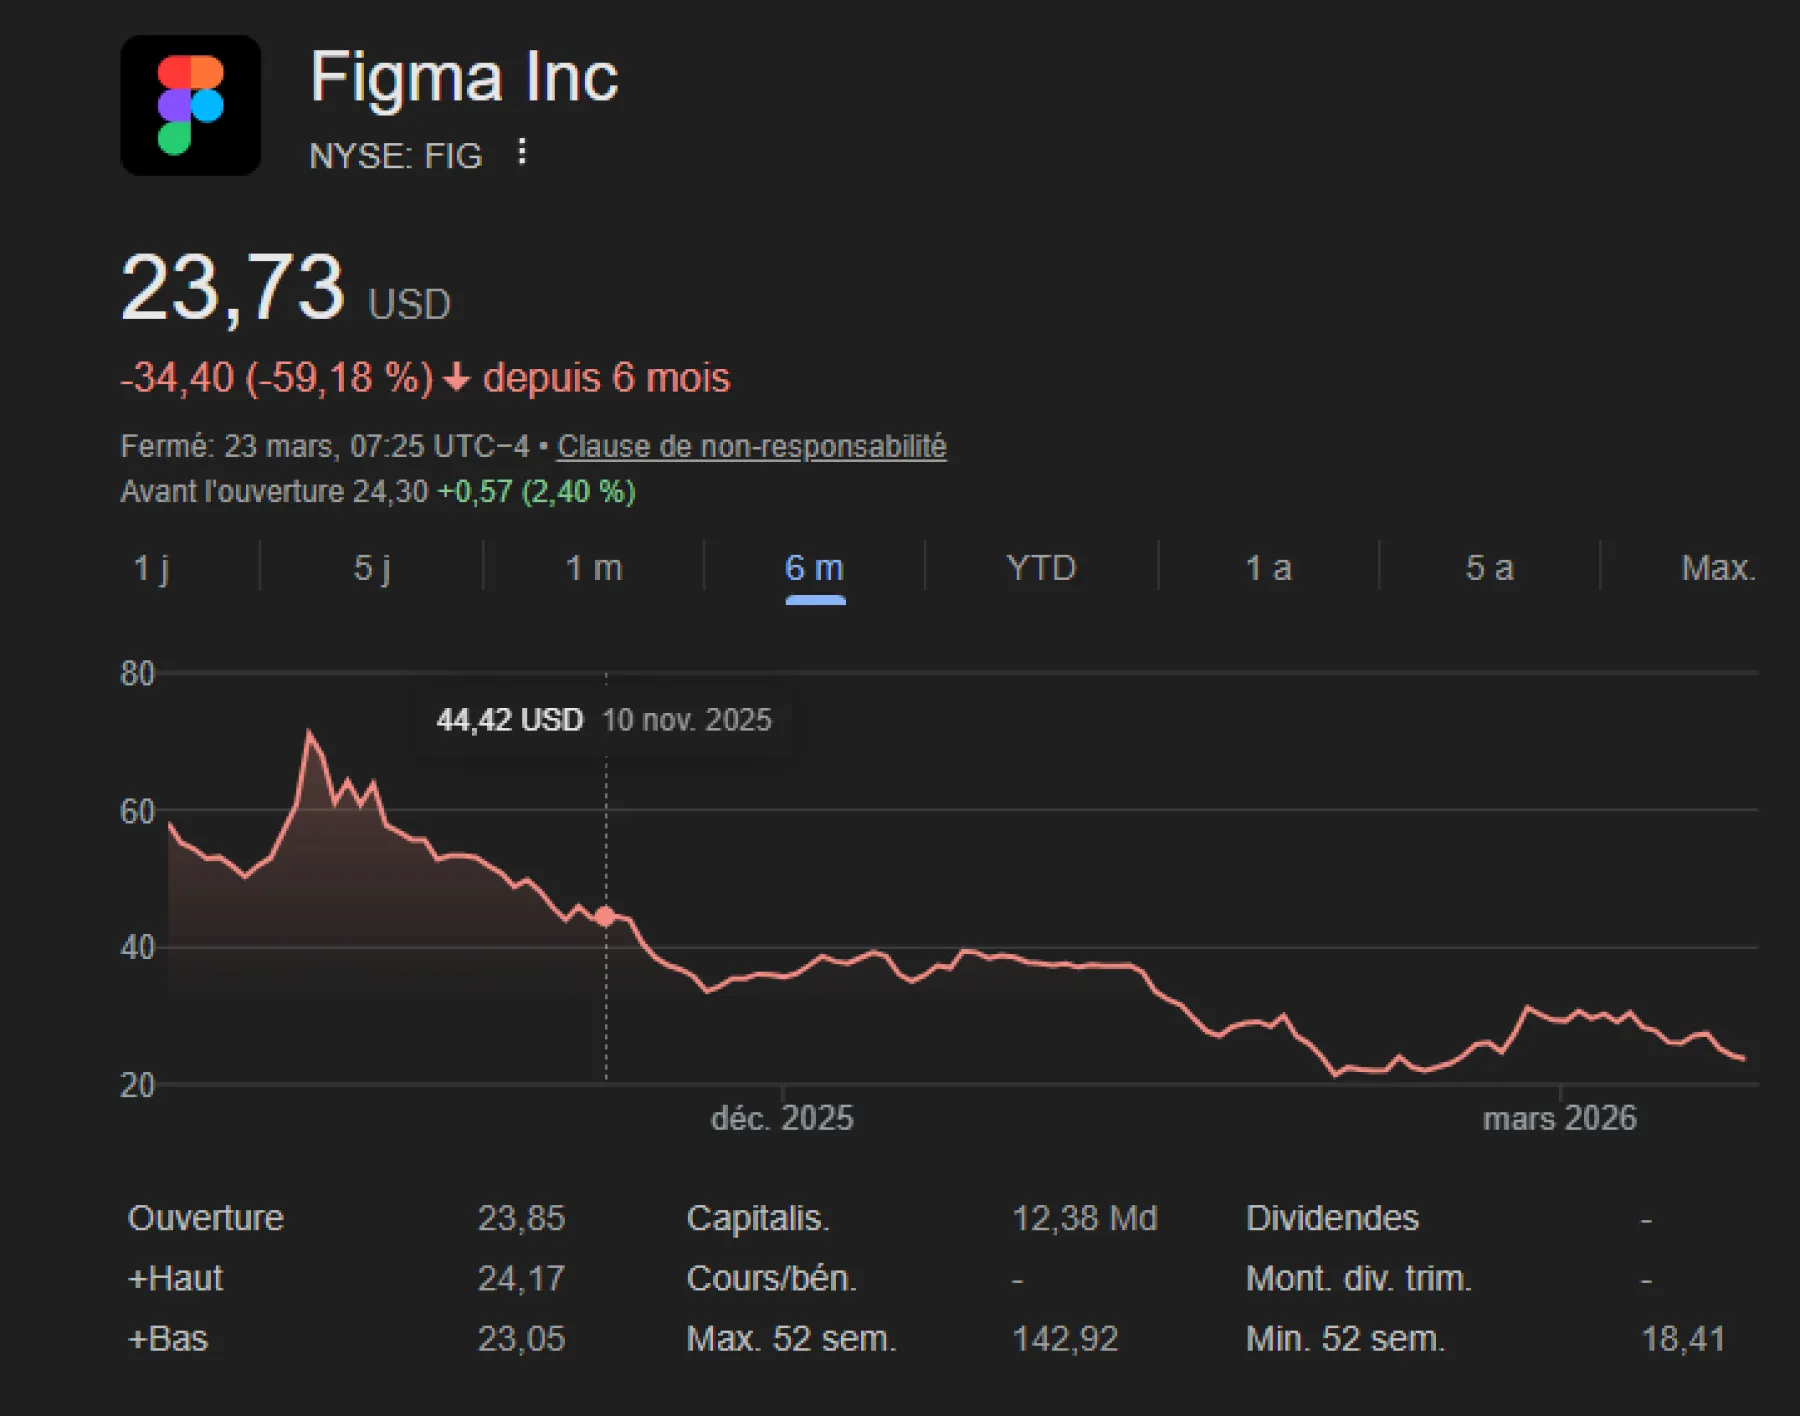Open the three-dot options menu
The height and width of the screenshot is (1416, 1800).
tap(524, 152)
